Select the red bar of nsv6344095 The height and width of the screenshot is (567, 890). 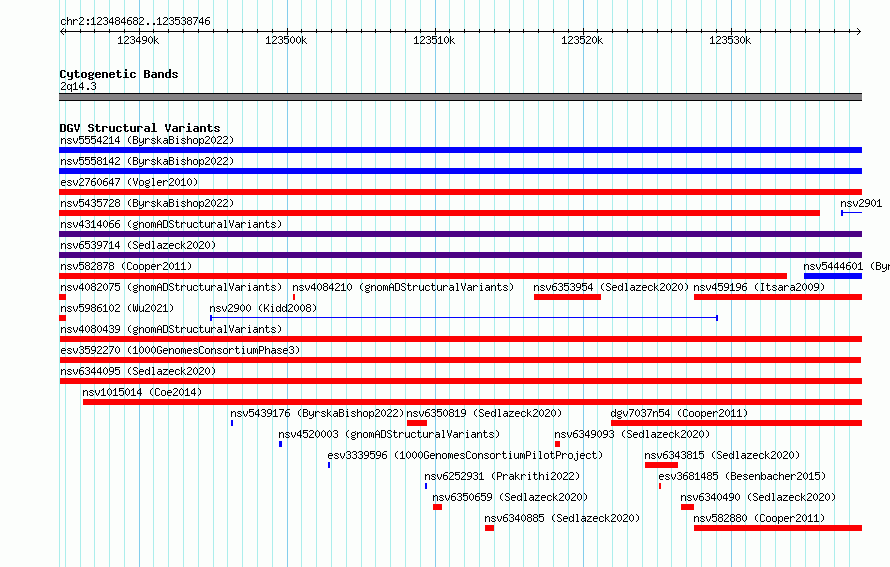460,381
